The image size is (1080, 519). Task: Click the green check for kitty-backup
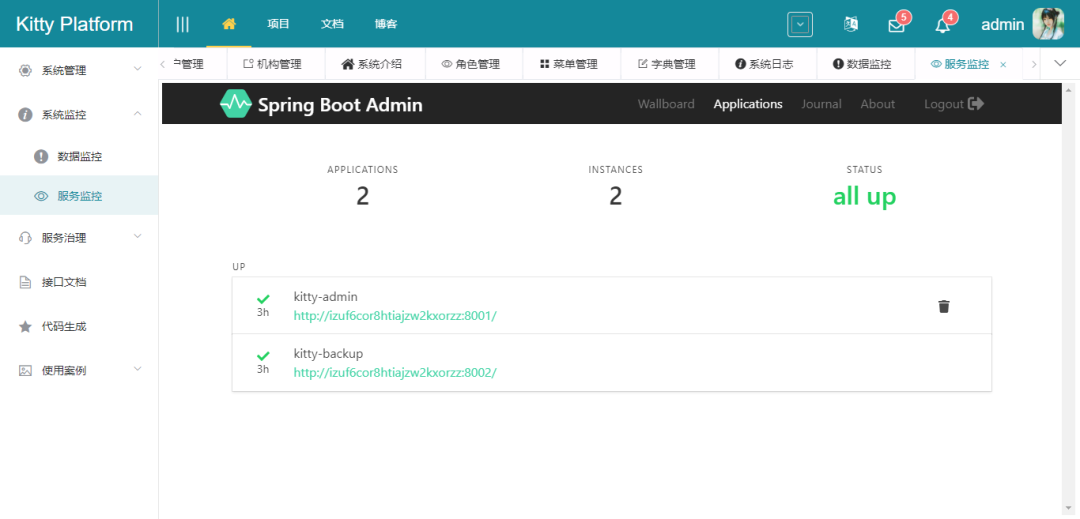click(x=263, y=356)
